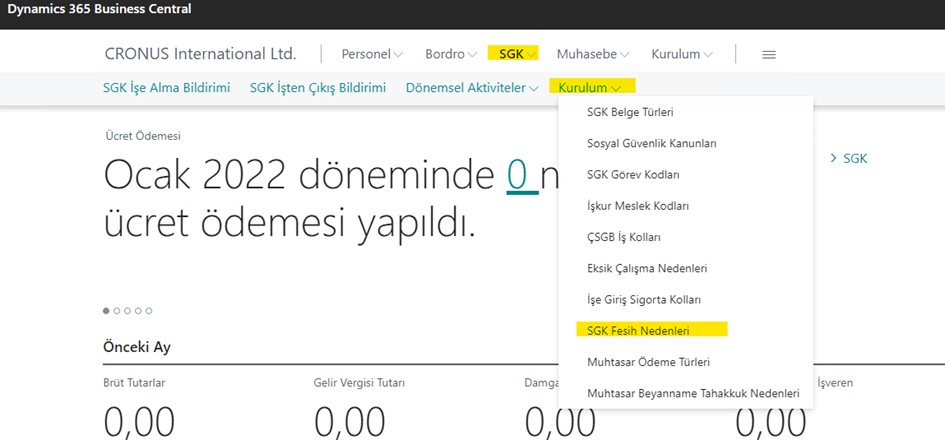Expand the Bordro menu
This screenshot has height=440, width=945.
coord(451,54)
